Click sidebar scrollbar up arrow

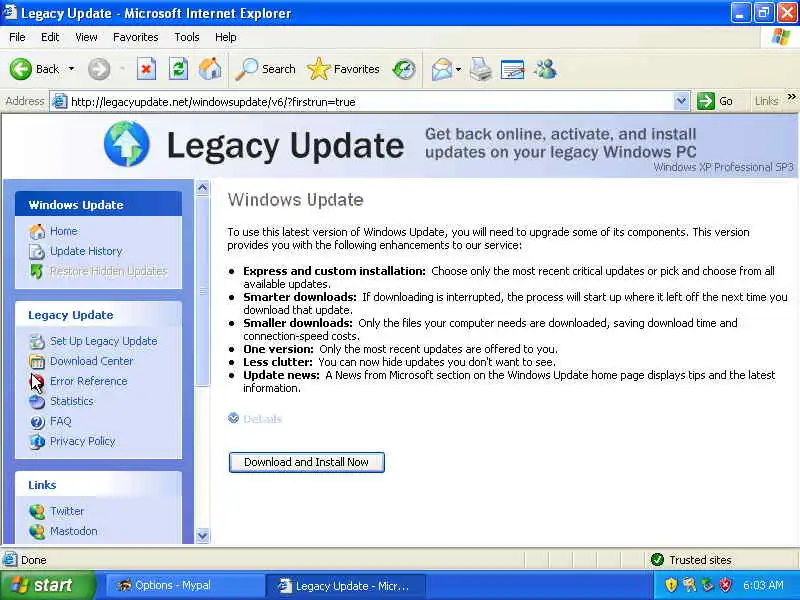coord(202,188)
